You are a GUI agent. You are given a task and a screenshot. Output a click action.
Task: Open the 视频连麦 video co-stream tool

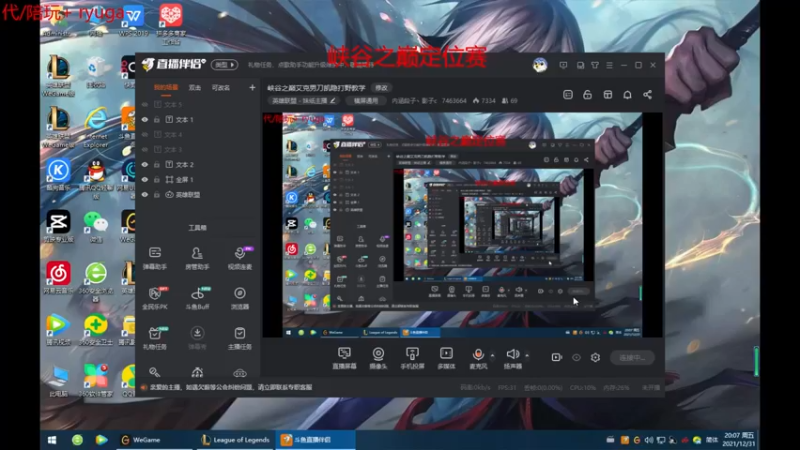(x=239, y=258)
